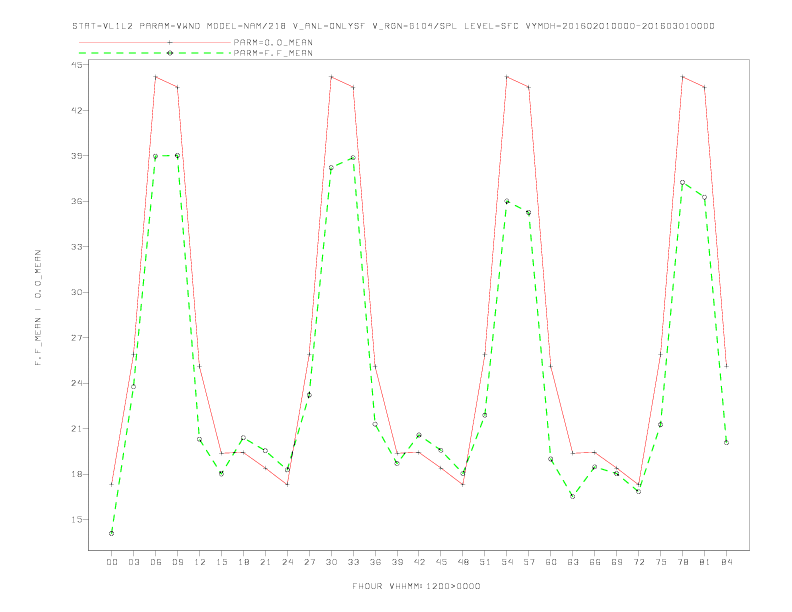Click x-axis tick label 09

177,562
